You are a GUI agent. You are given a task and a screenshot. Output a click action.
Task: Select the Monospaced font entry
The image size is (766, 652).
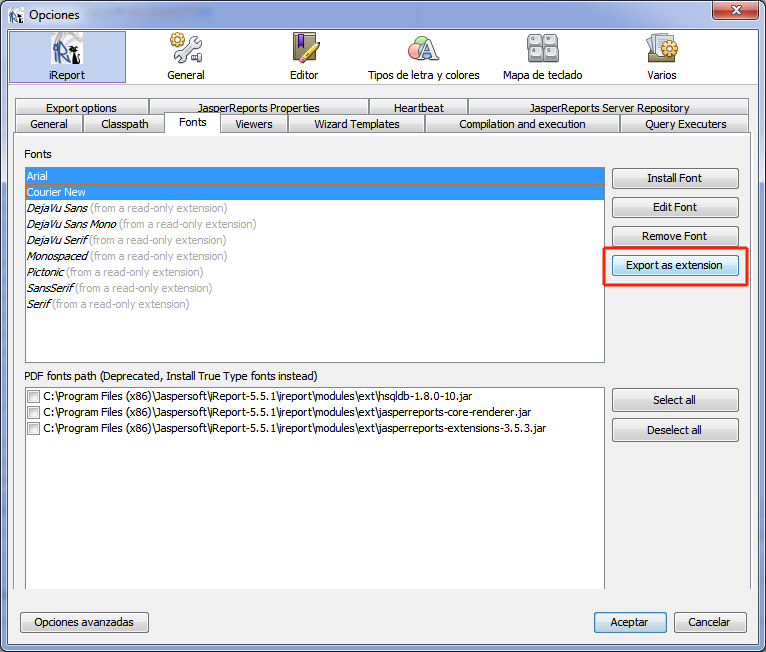pyautogui.click(x=315, y=256)
